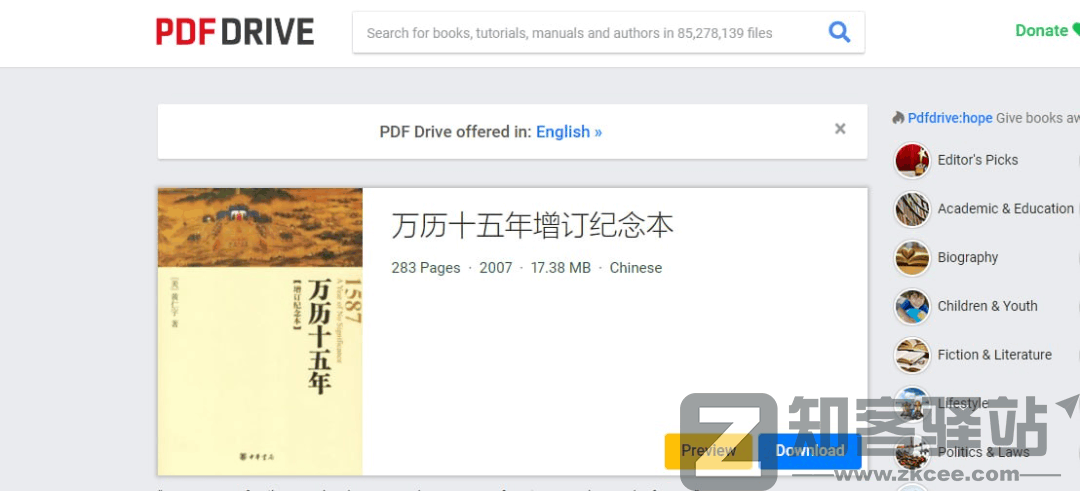Click the magnifier search icon
This screenshot has width=1080, height=491.
(x=839, y=32)
